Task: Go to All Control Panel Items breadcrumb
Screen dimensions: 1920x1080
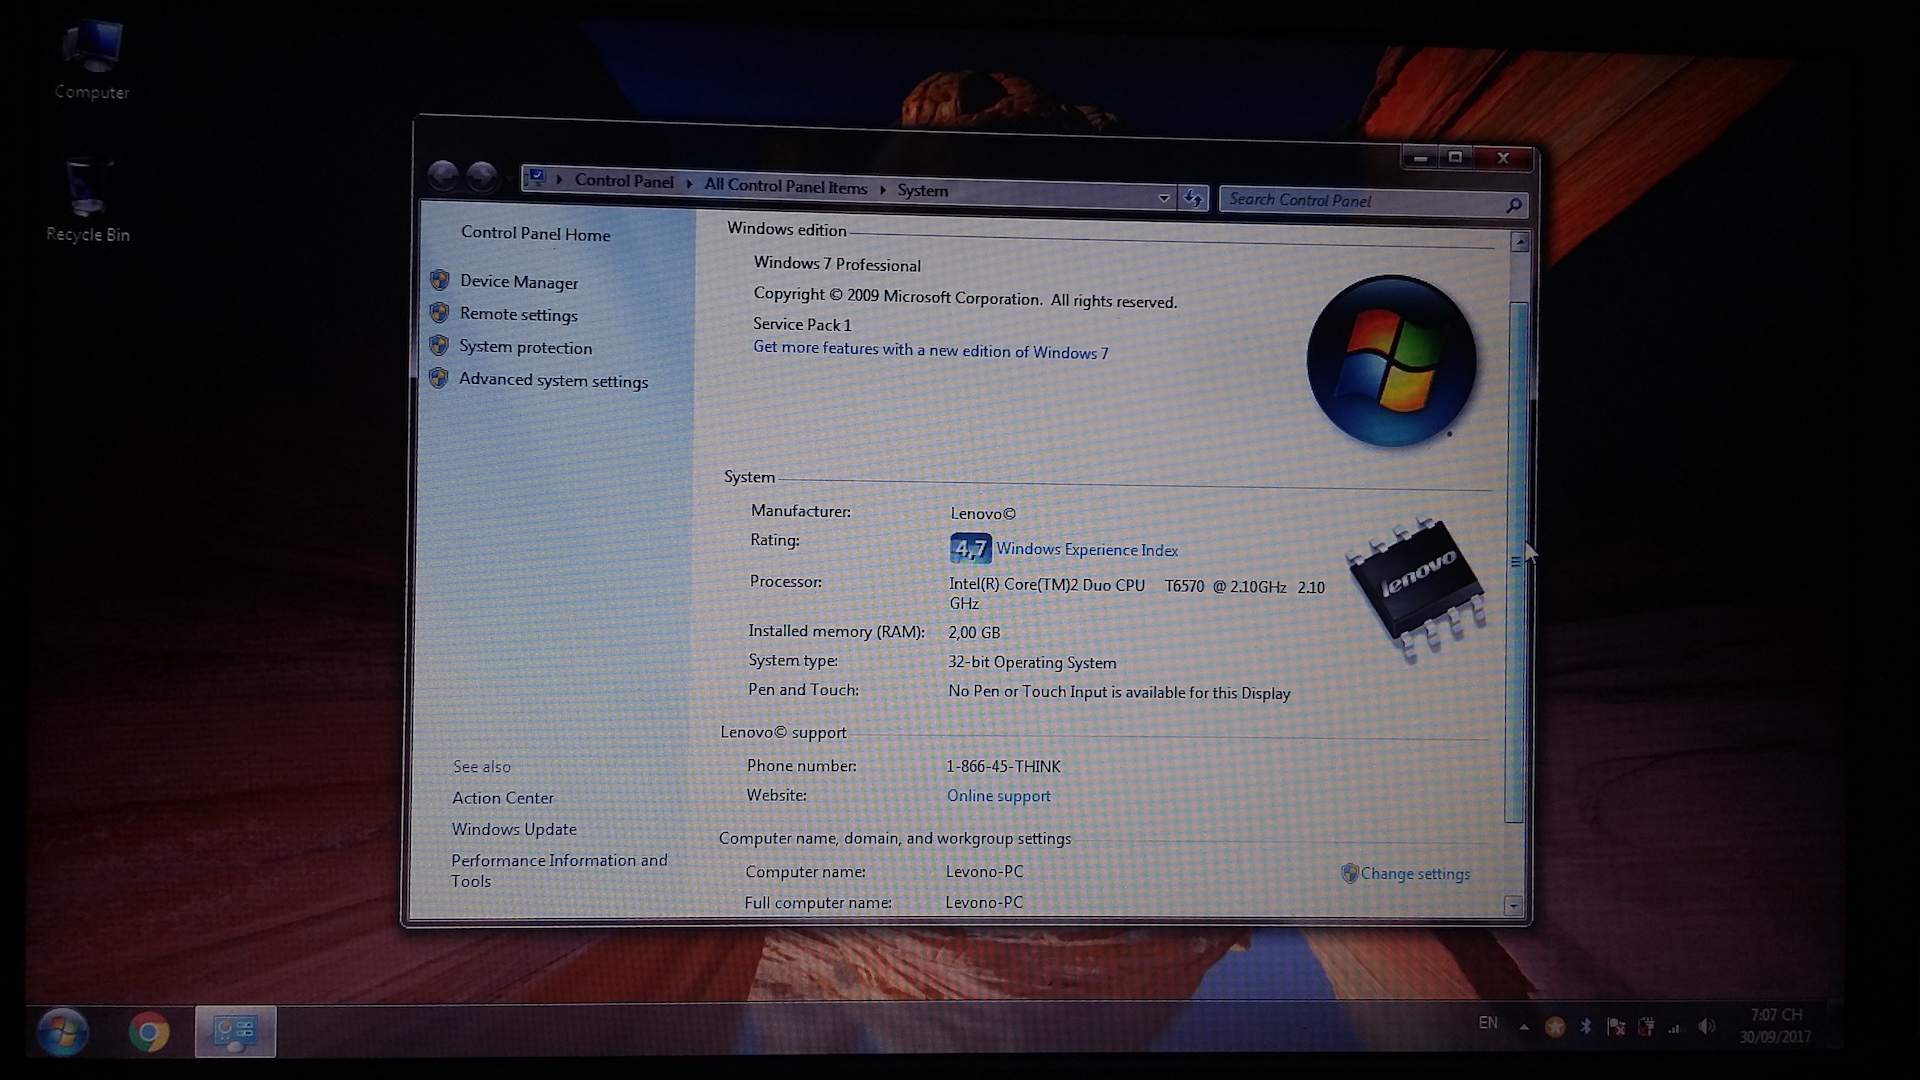Action: pos(785,186)
